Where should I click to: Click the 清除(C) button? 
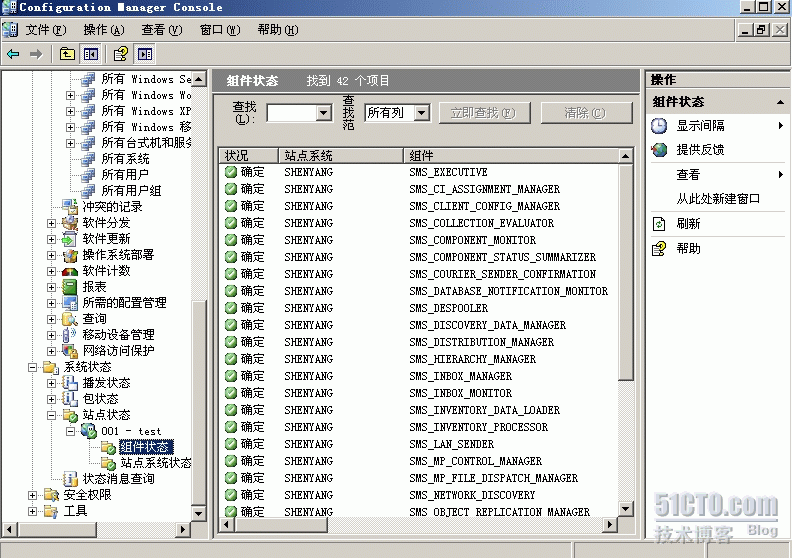(586, 113)
